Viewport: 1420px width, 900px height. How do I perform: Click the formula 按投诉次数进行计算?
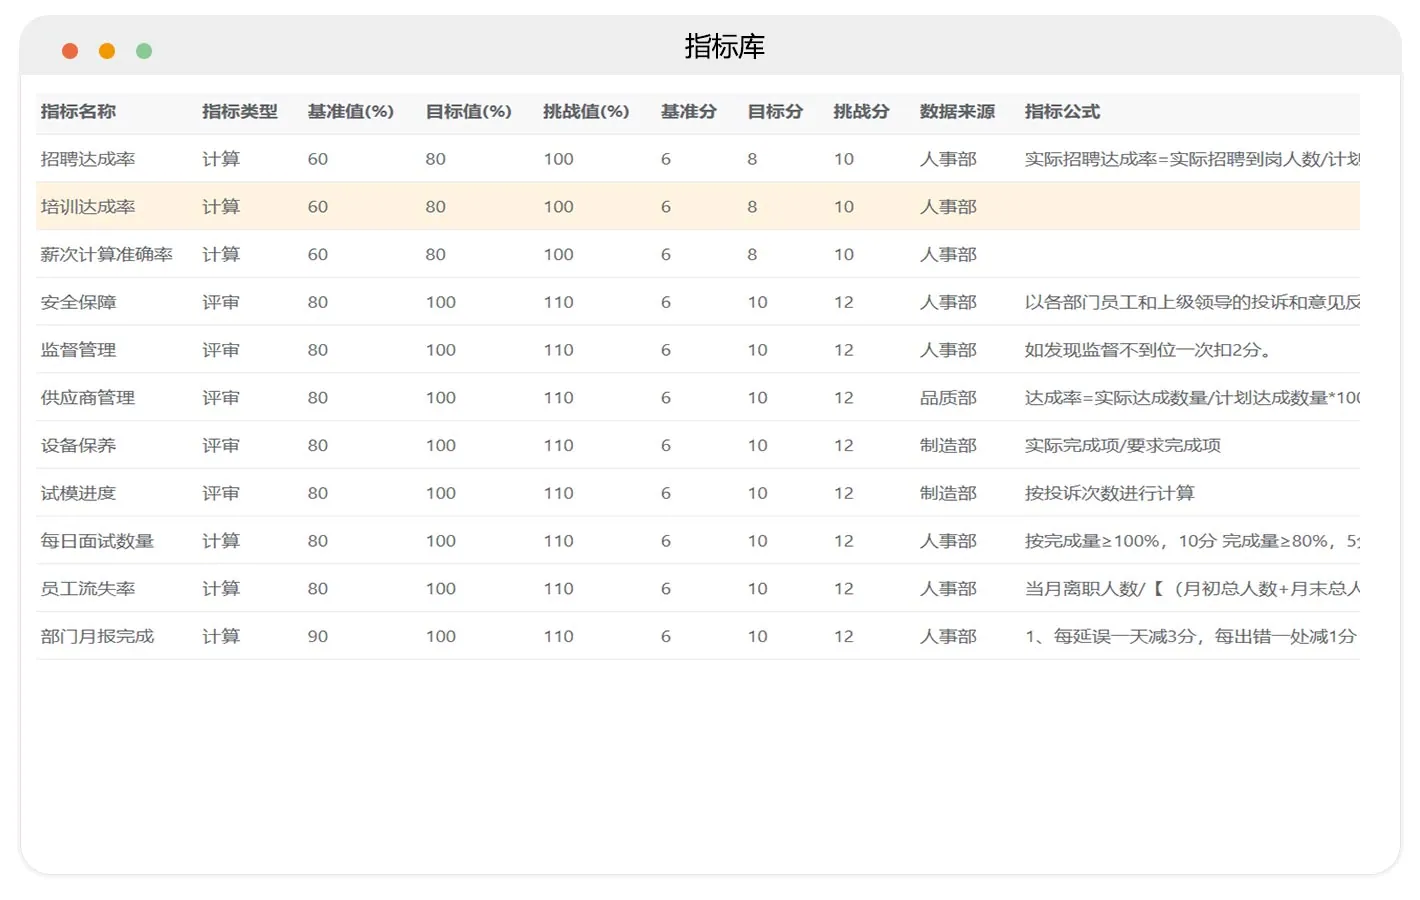[1110, 493]
